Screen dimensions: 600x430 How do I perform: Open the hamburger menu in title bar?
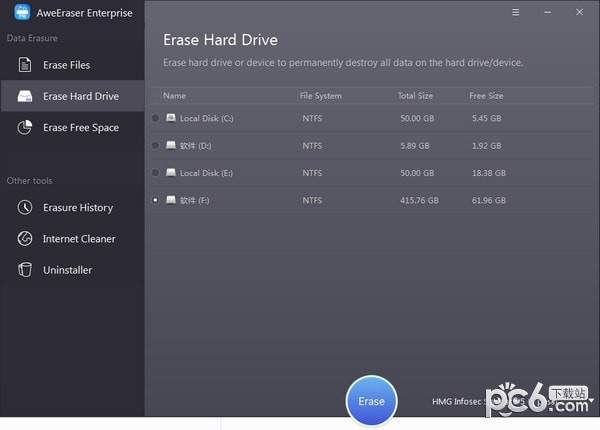coord(516,13)
